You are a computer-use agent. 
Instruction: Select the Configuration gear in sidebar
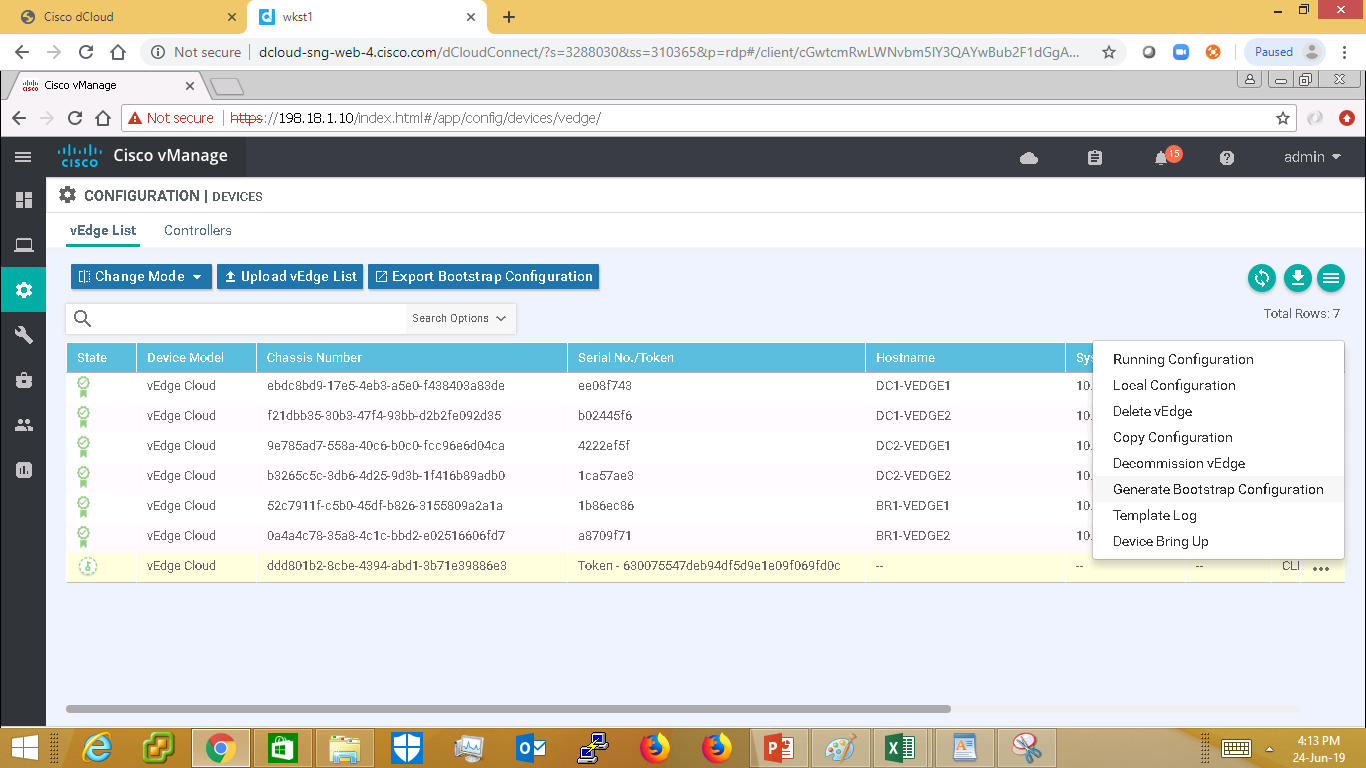tap(23, 290)
